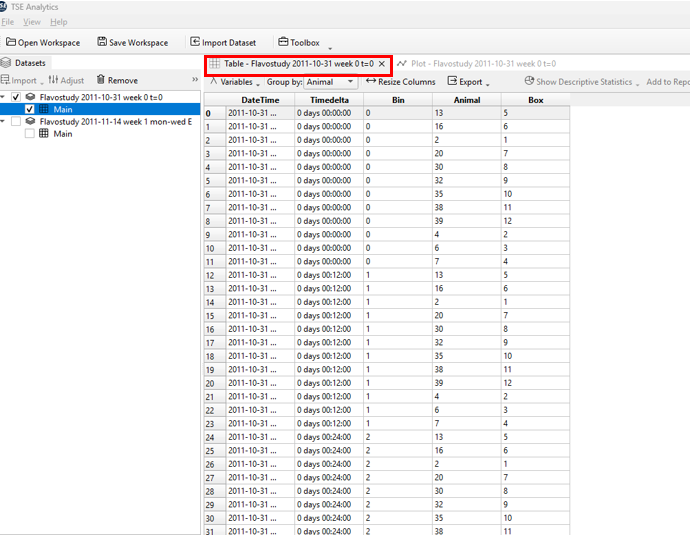This screenshot has width=690, height=535.
Task: Uncheck the Flavostudy 2011-10-31 week 0 dataset
Action: coord(16,97)
